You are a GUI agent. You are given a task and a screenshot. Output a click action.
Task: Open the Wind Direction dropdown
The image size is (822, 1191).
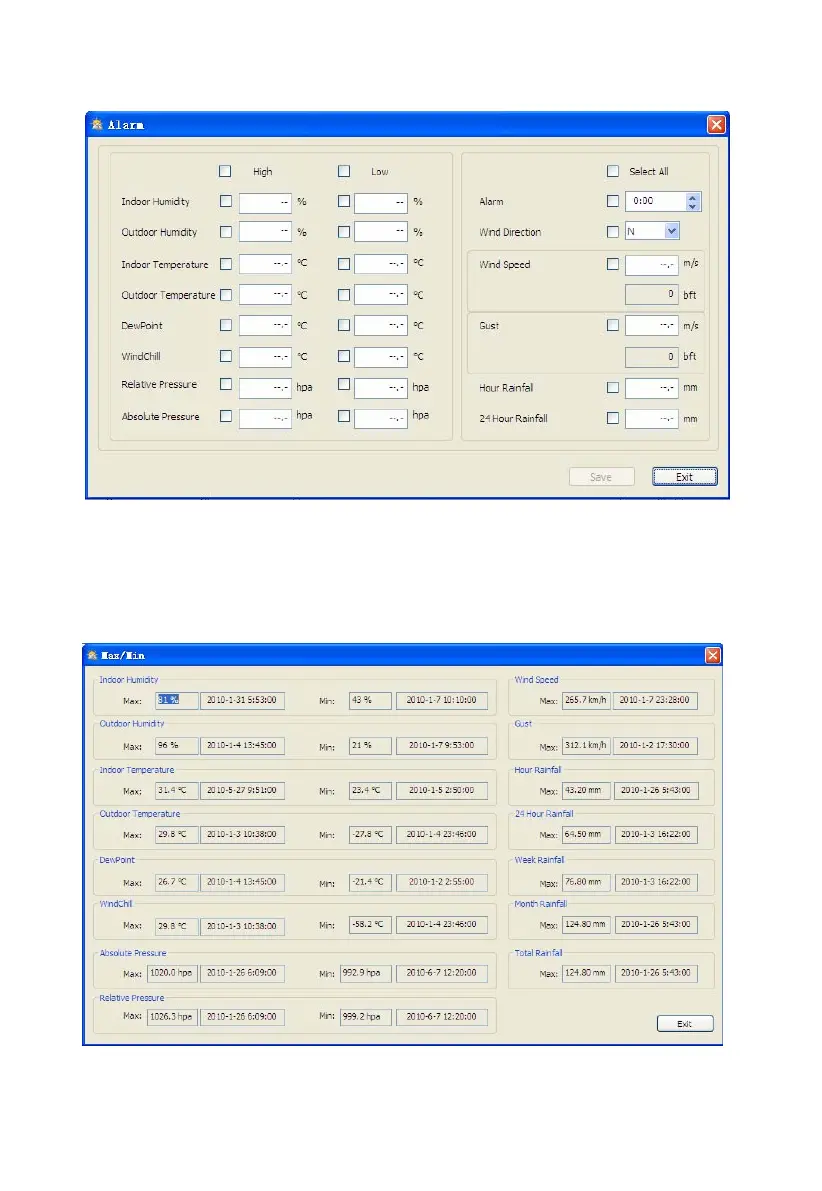(x=672, y=231)
